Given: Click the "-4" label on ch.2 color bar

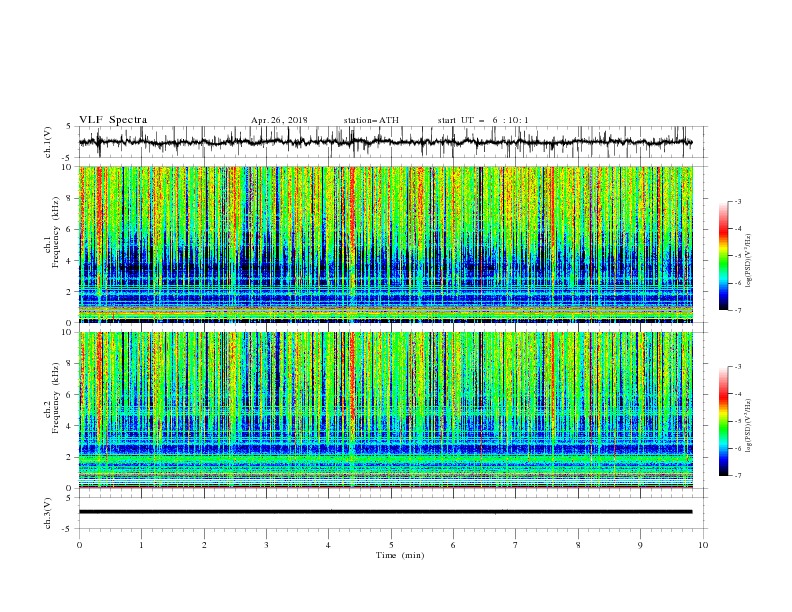Looking at the screenshot, I should point(738,394).
